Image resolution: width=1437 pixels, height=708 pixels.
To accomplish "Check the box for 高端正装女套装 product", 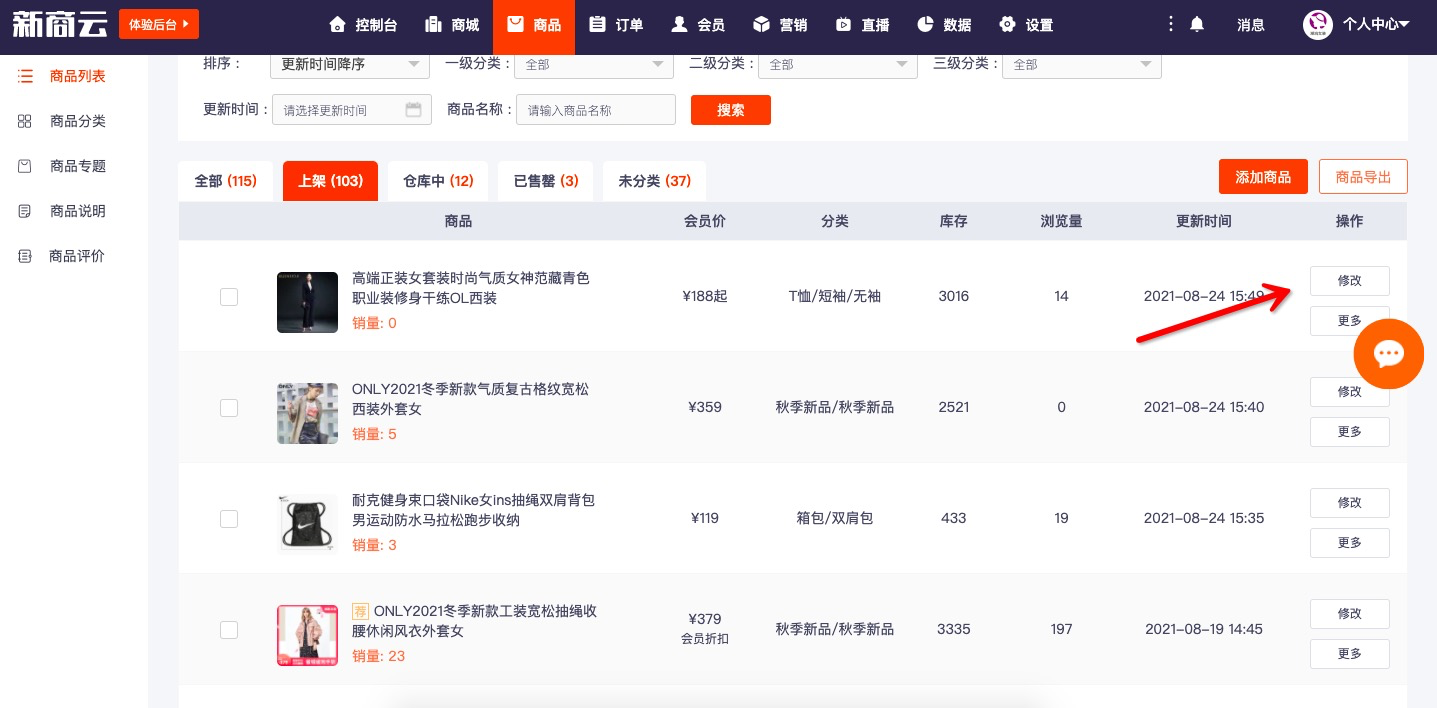I will (229, 296).
